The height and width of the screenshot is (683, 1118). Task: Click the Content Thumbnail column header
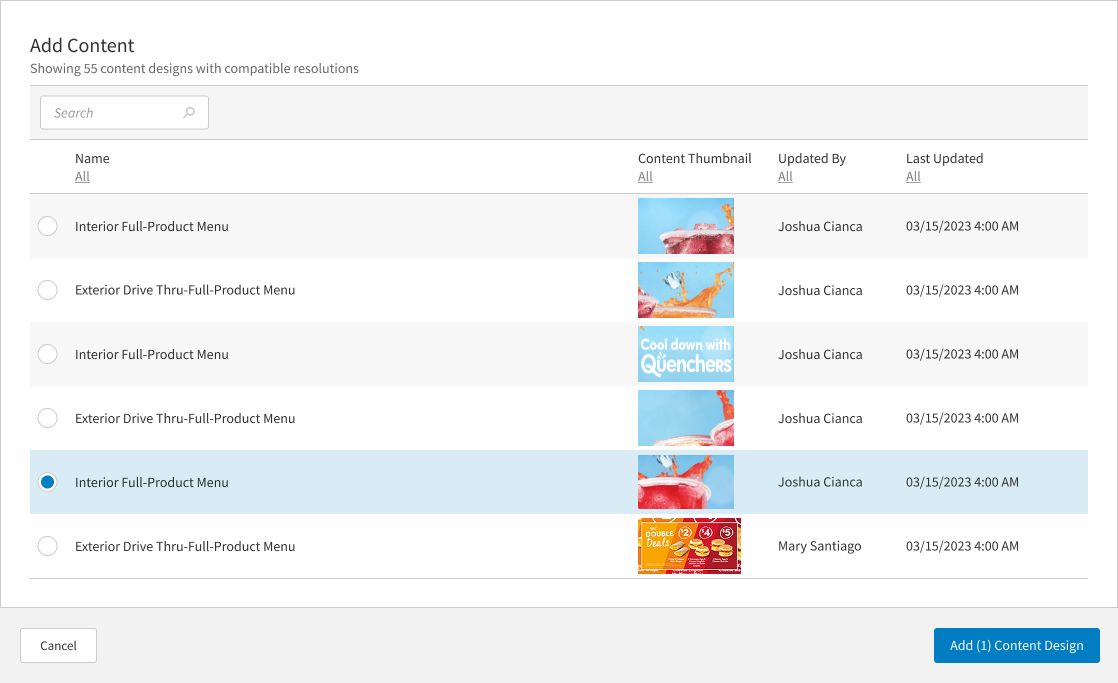(x=694, y=158)
